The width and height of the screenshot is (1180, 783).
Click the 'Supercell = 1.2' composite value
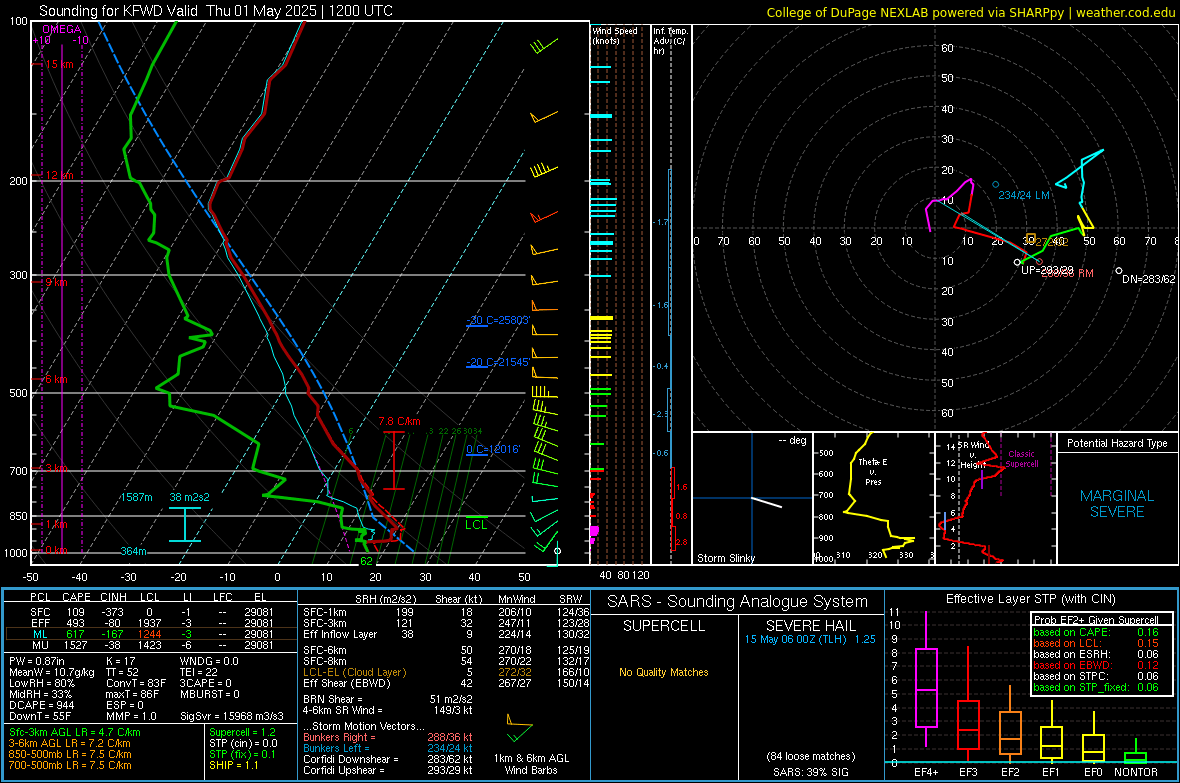click(242, 732)
